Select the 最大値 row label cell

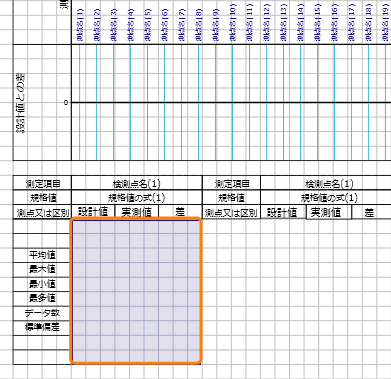click(x=42, y=269)
